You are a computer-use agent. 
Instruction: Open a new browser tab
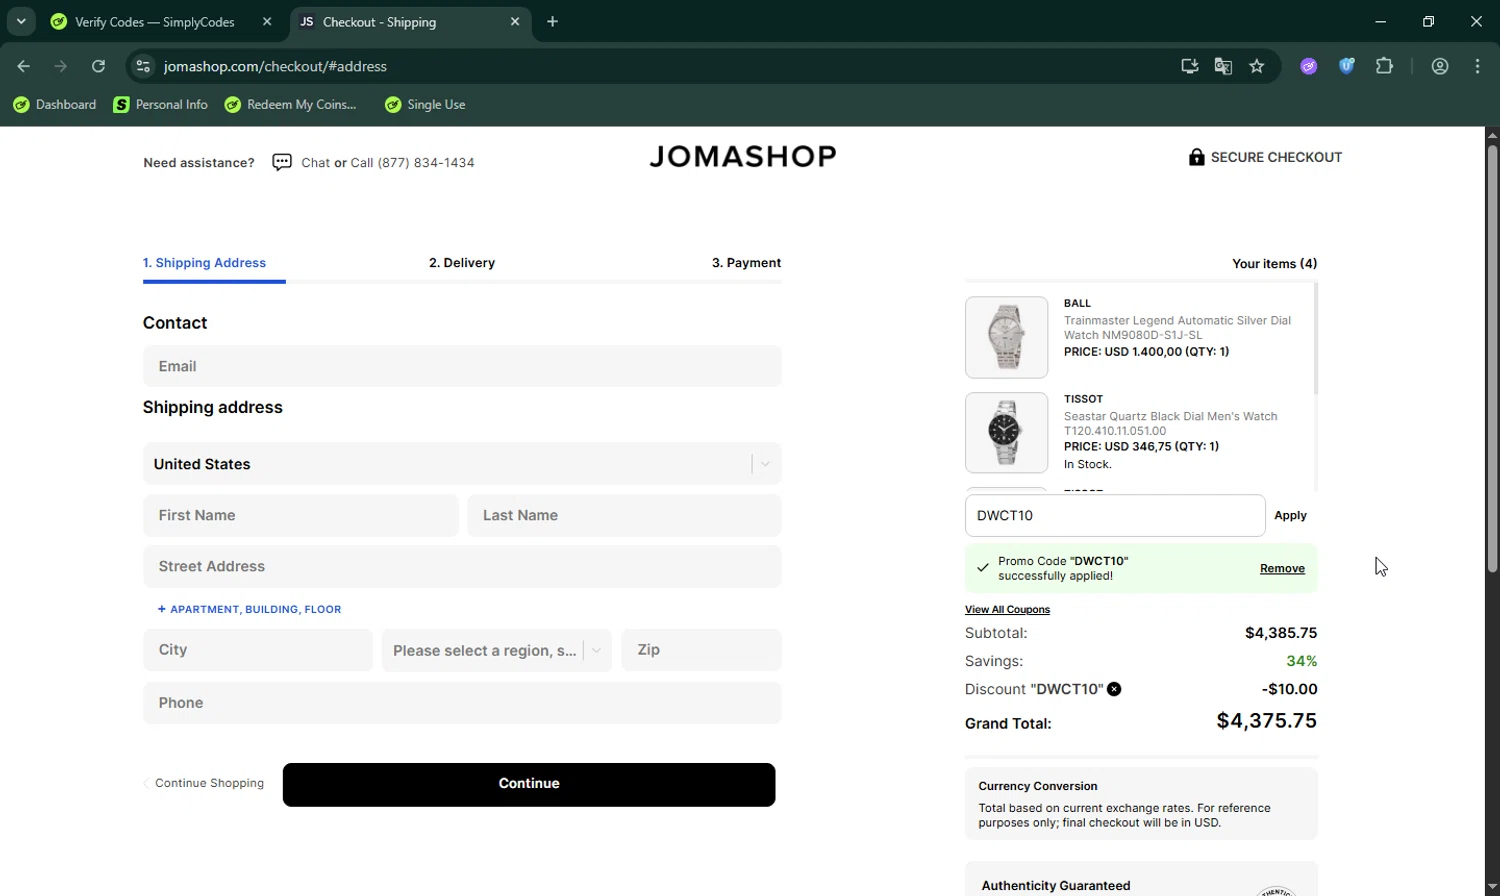click(553, 22)
